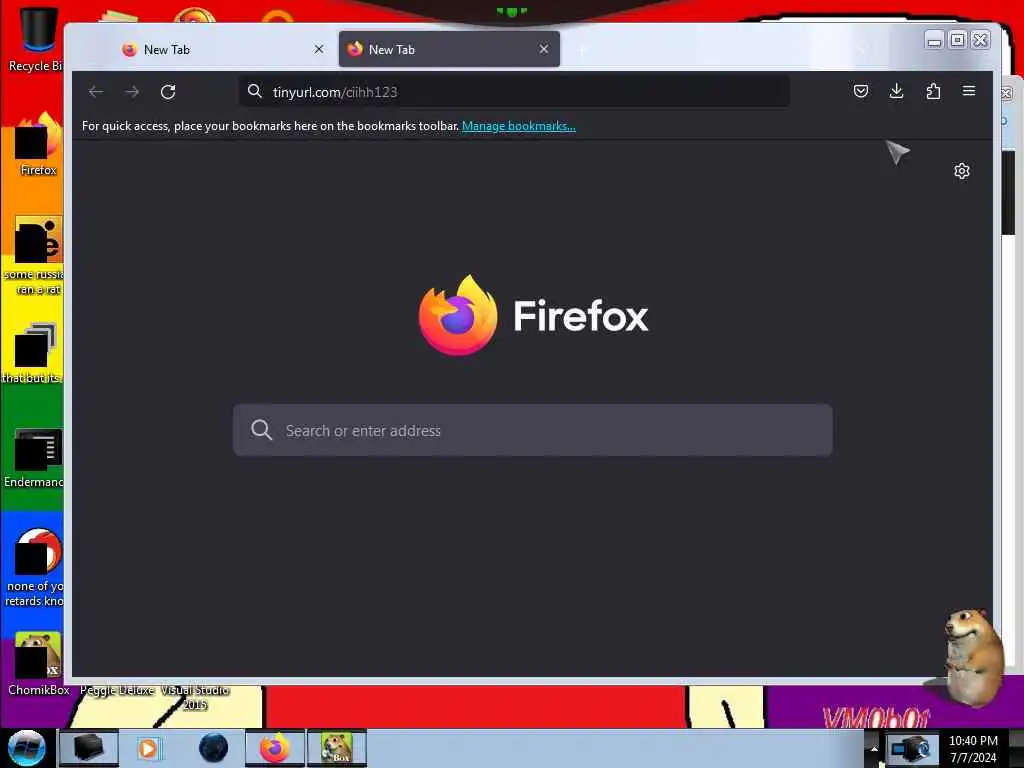Open ChomikBox hamster taskbar icon
Screen dimensions: 1024x768
pos(337,748)
